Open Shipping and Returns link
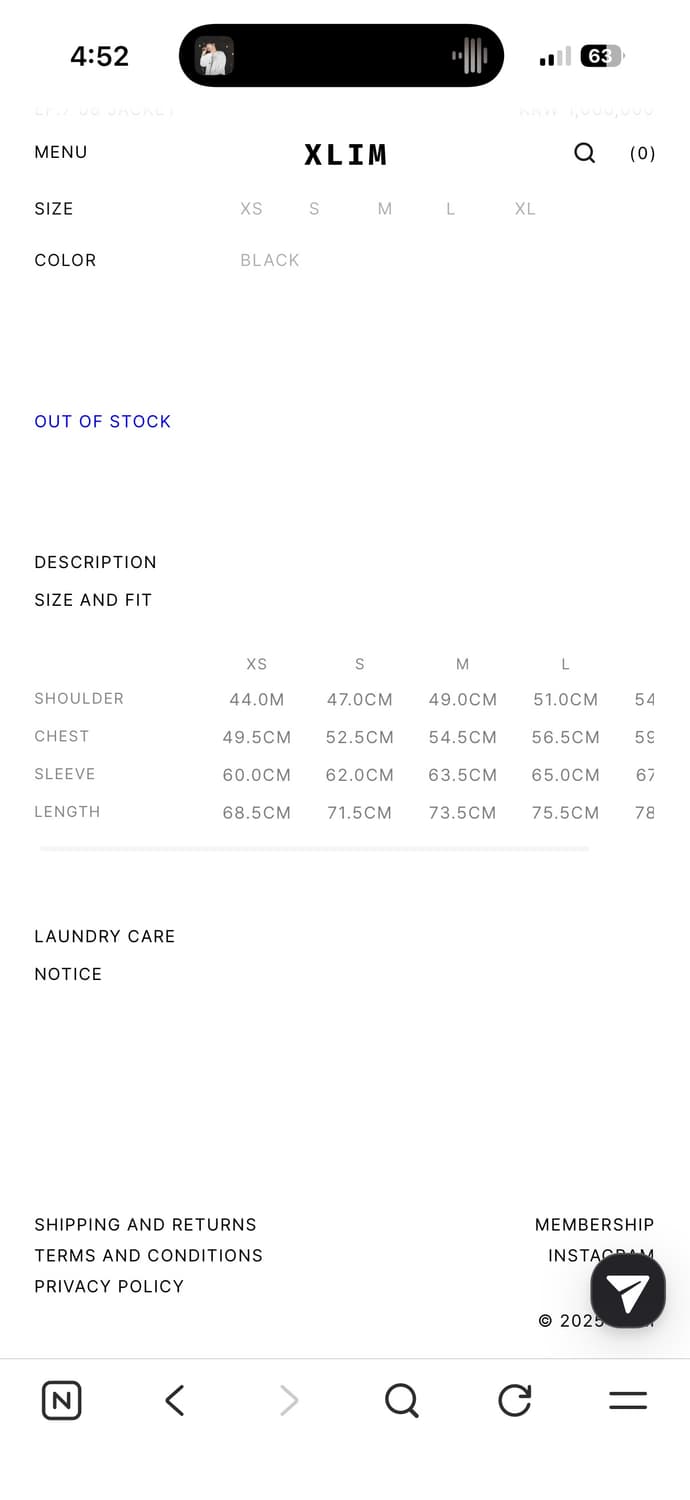The width and height of the screenshot is (690, 1500). (x=145, y=1225)
